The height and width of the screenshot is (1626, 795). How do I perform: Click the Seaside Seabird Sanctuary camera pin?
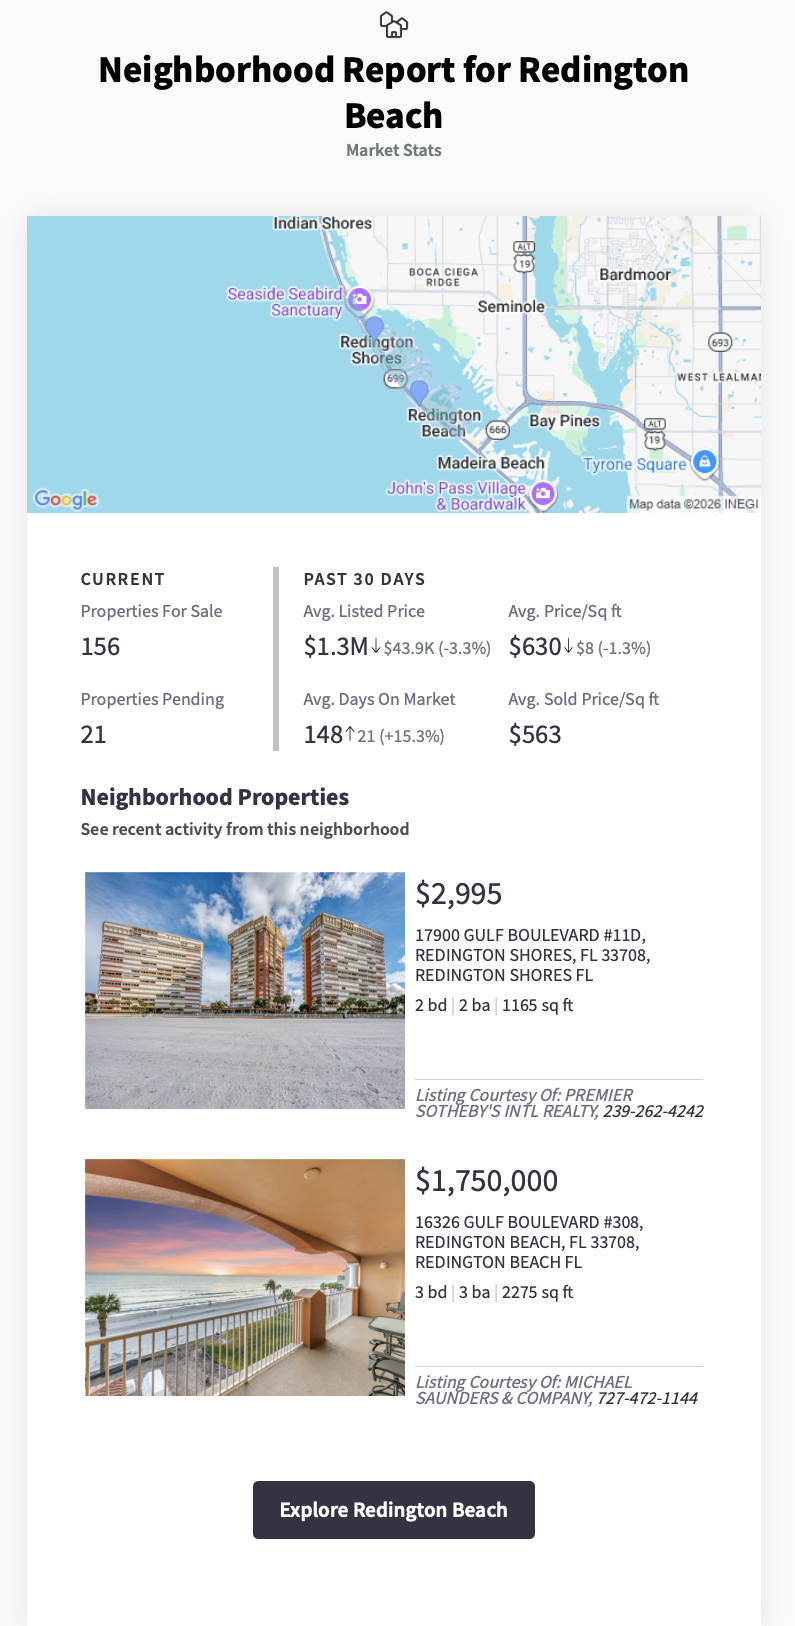pyautogui.click(x=360, y=298)
